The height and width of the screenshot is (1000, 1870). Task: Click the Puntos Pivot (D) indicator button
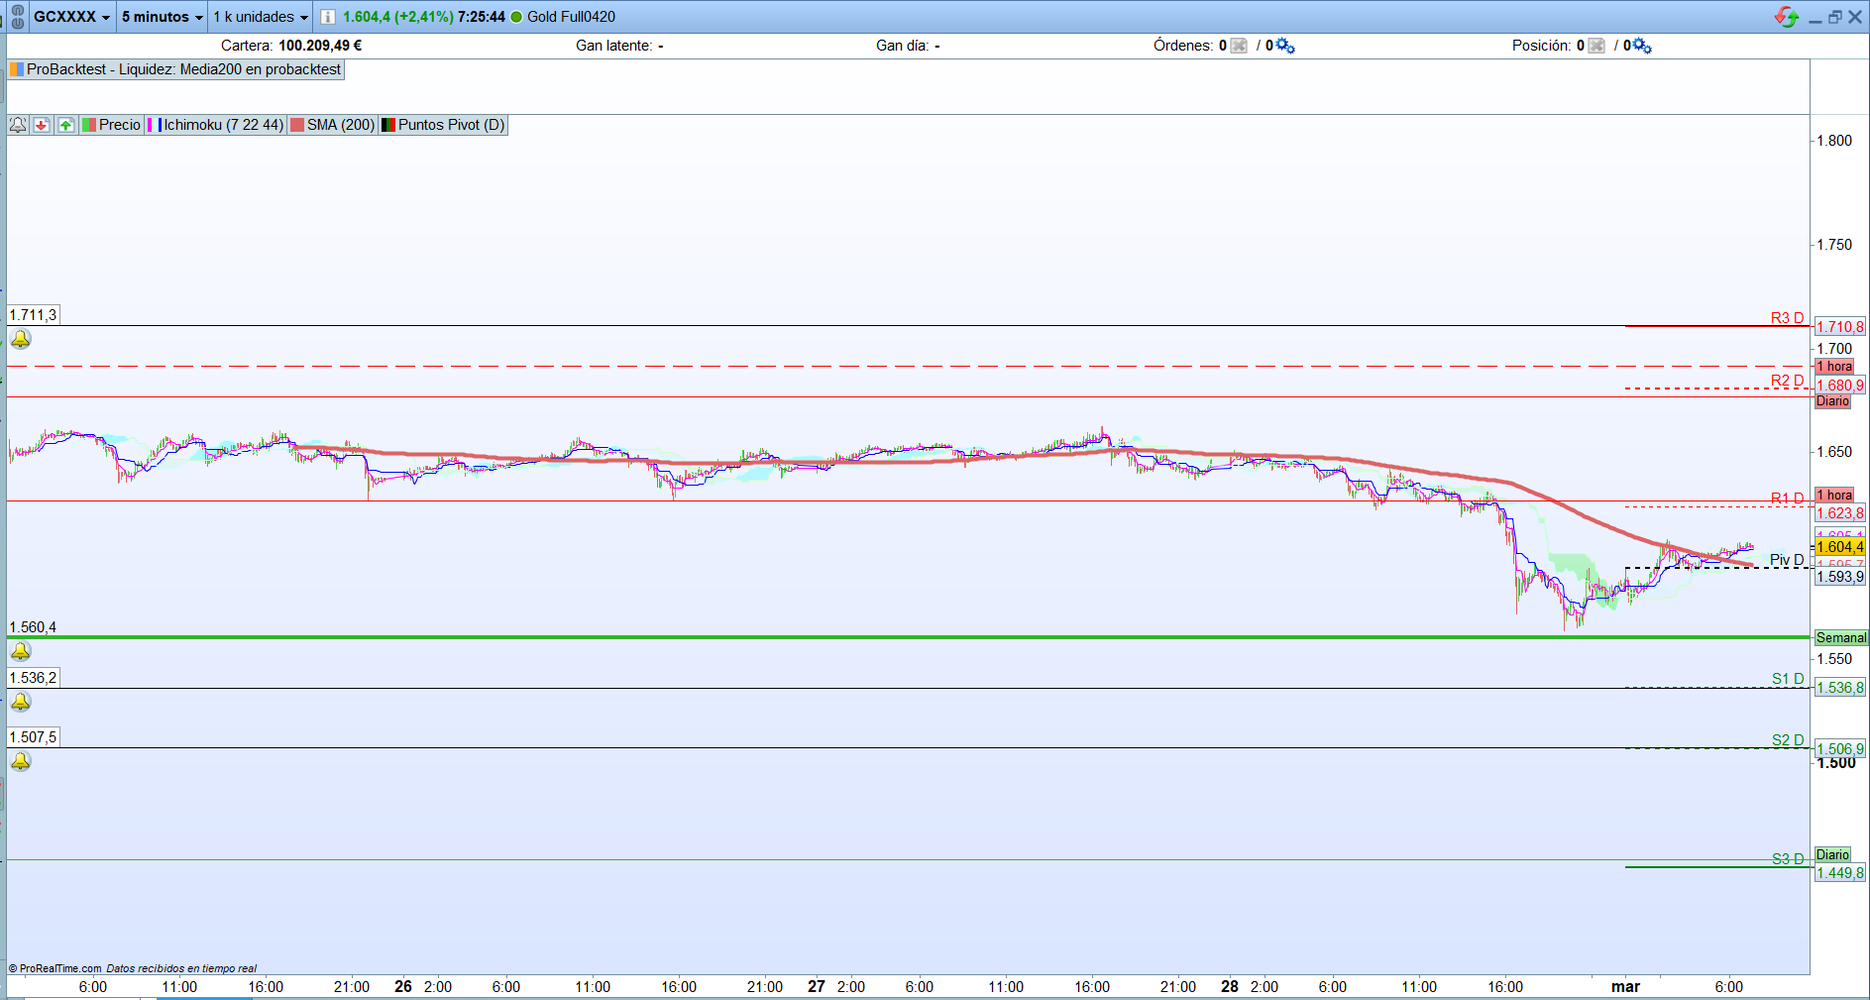coord(443,125)
